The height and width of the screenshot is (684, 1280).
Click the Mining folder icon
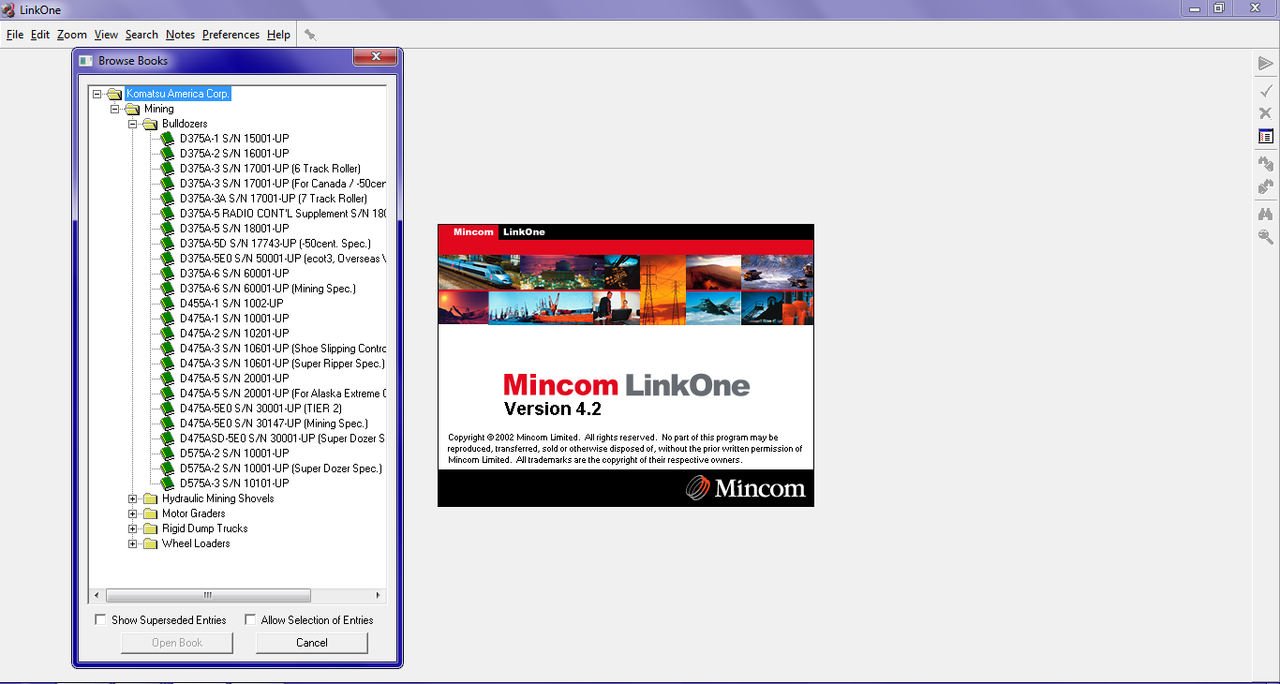tap(132, 109)
